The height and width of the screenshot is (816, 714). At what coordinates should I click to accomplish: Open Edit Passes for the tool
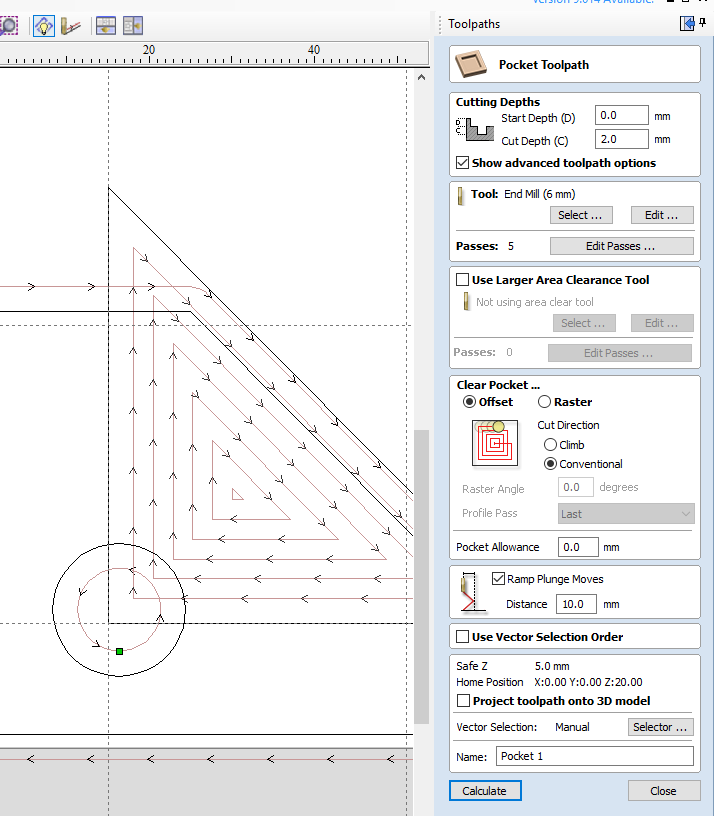(621, 246)
